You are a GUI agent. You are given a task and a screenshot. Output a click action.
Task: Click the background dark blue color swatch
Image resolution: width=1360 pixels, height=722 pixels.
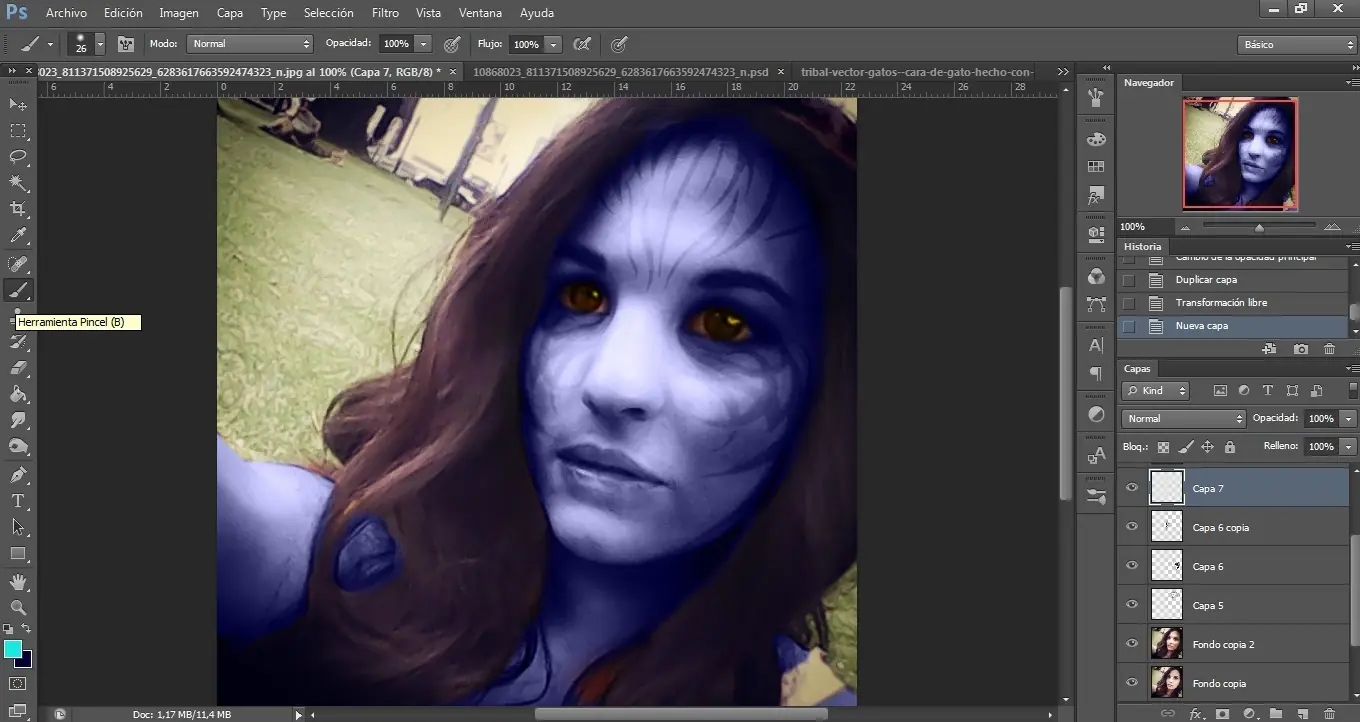pyautogui.click(x=24, y=659)
